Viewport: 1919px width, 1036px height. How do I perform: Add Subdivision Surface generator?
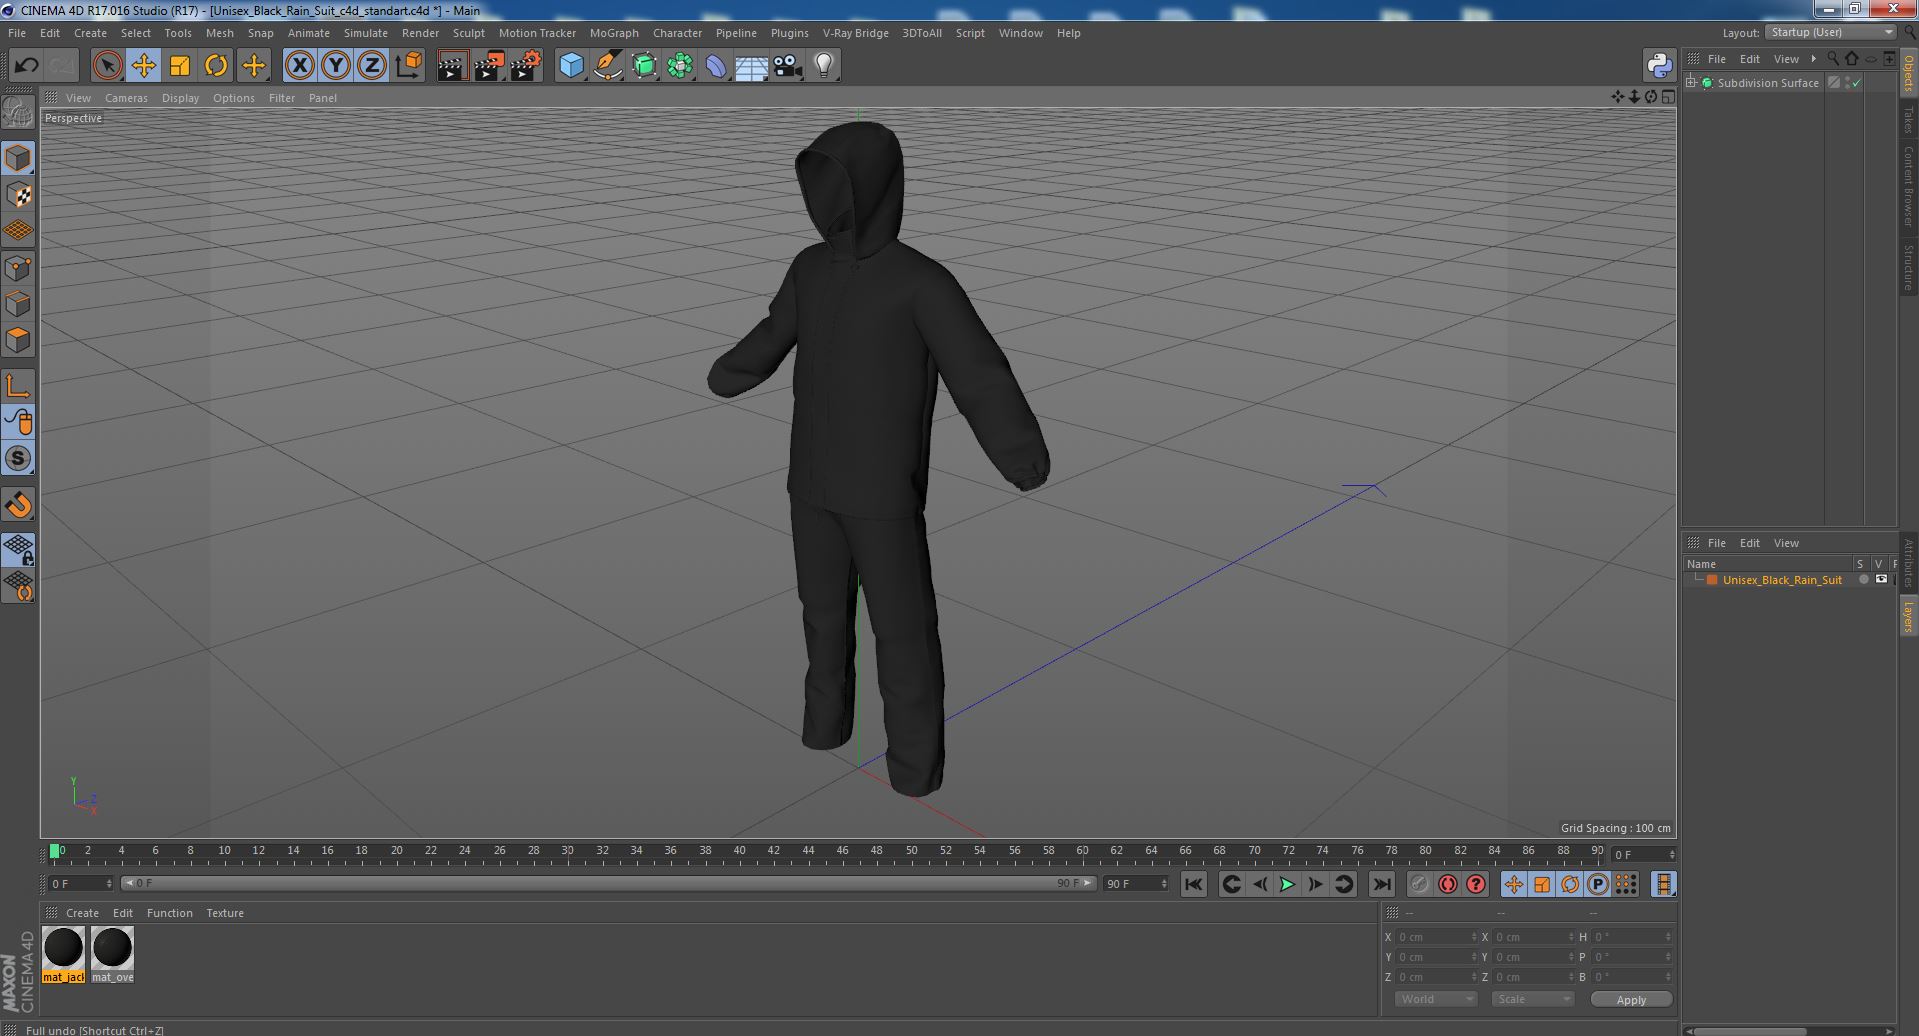(644, 66)
